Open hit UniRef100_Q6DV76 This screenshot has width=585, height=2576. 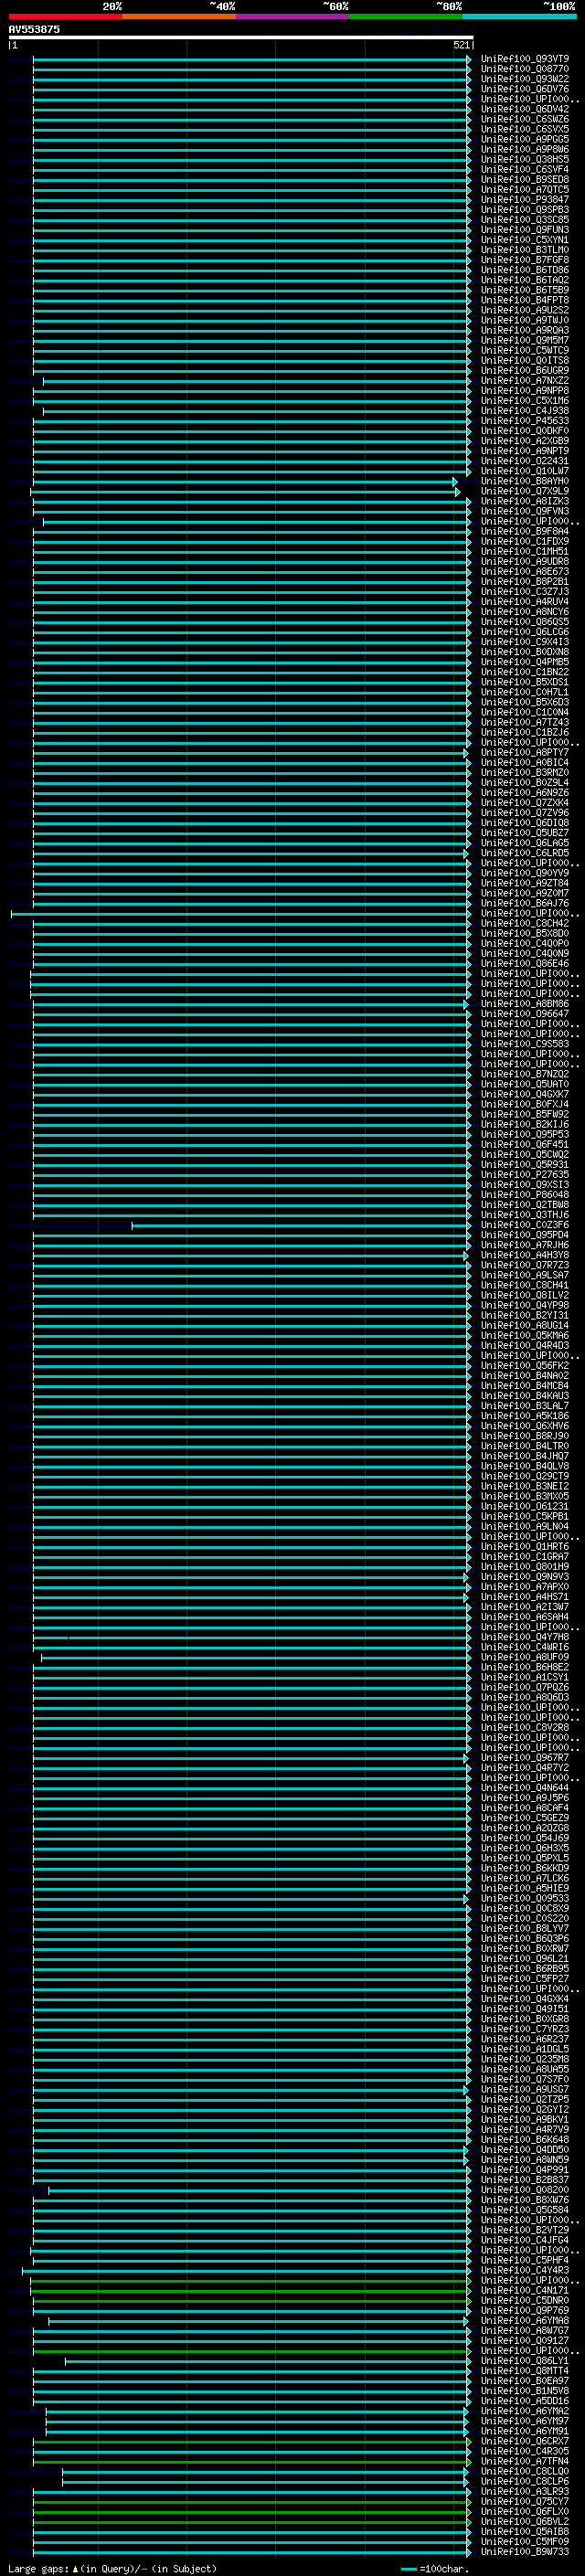click(525, 89)
